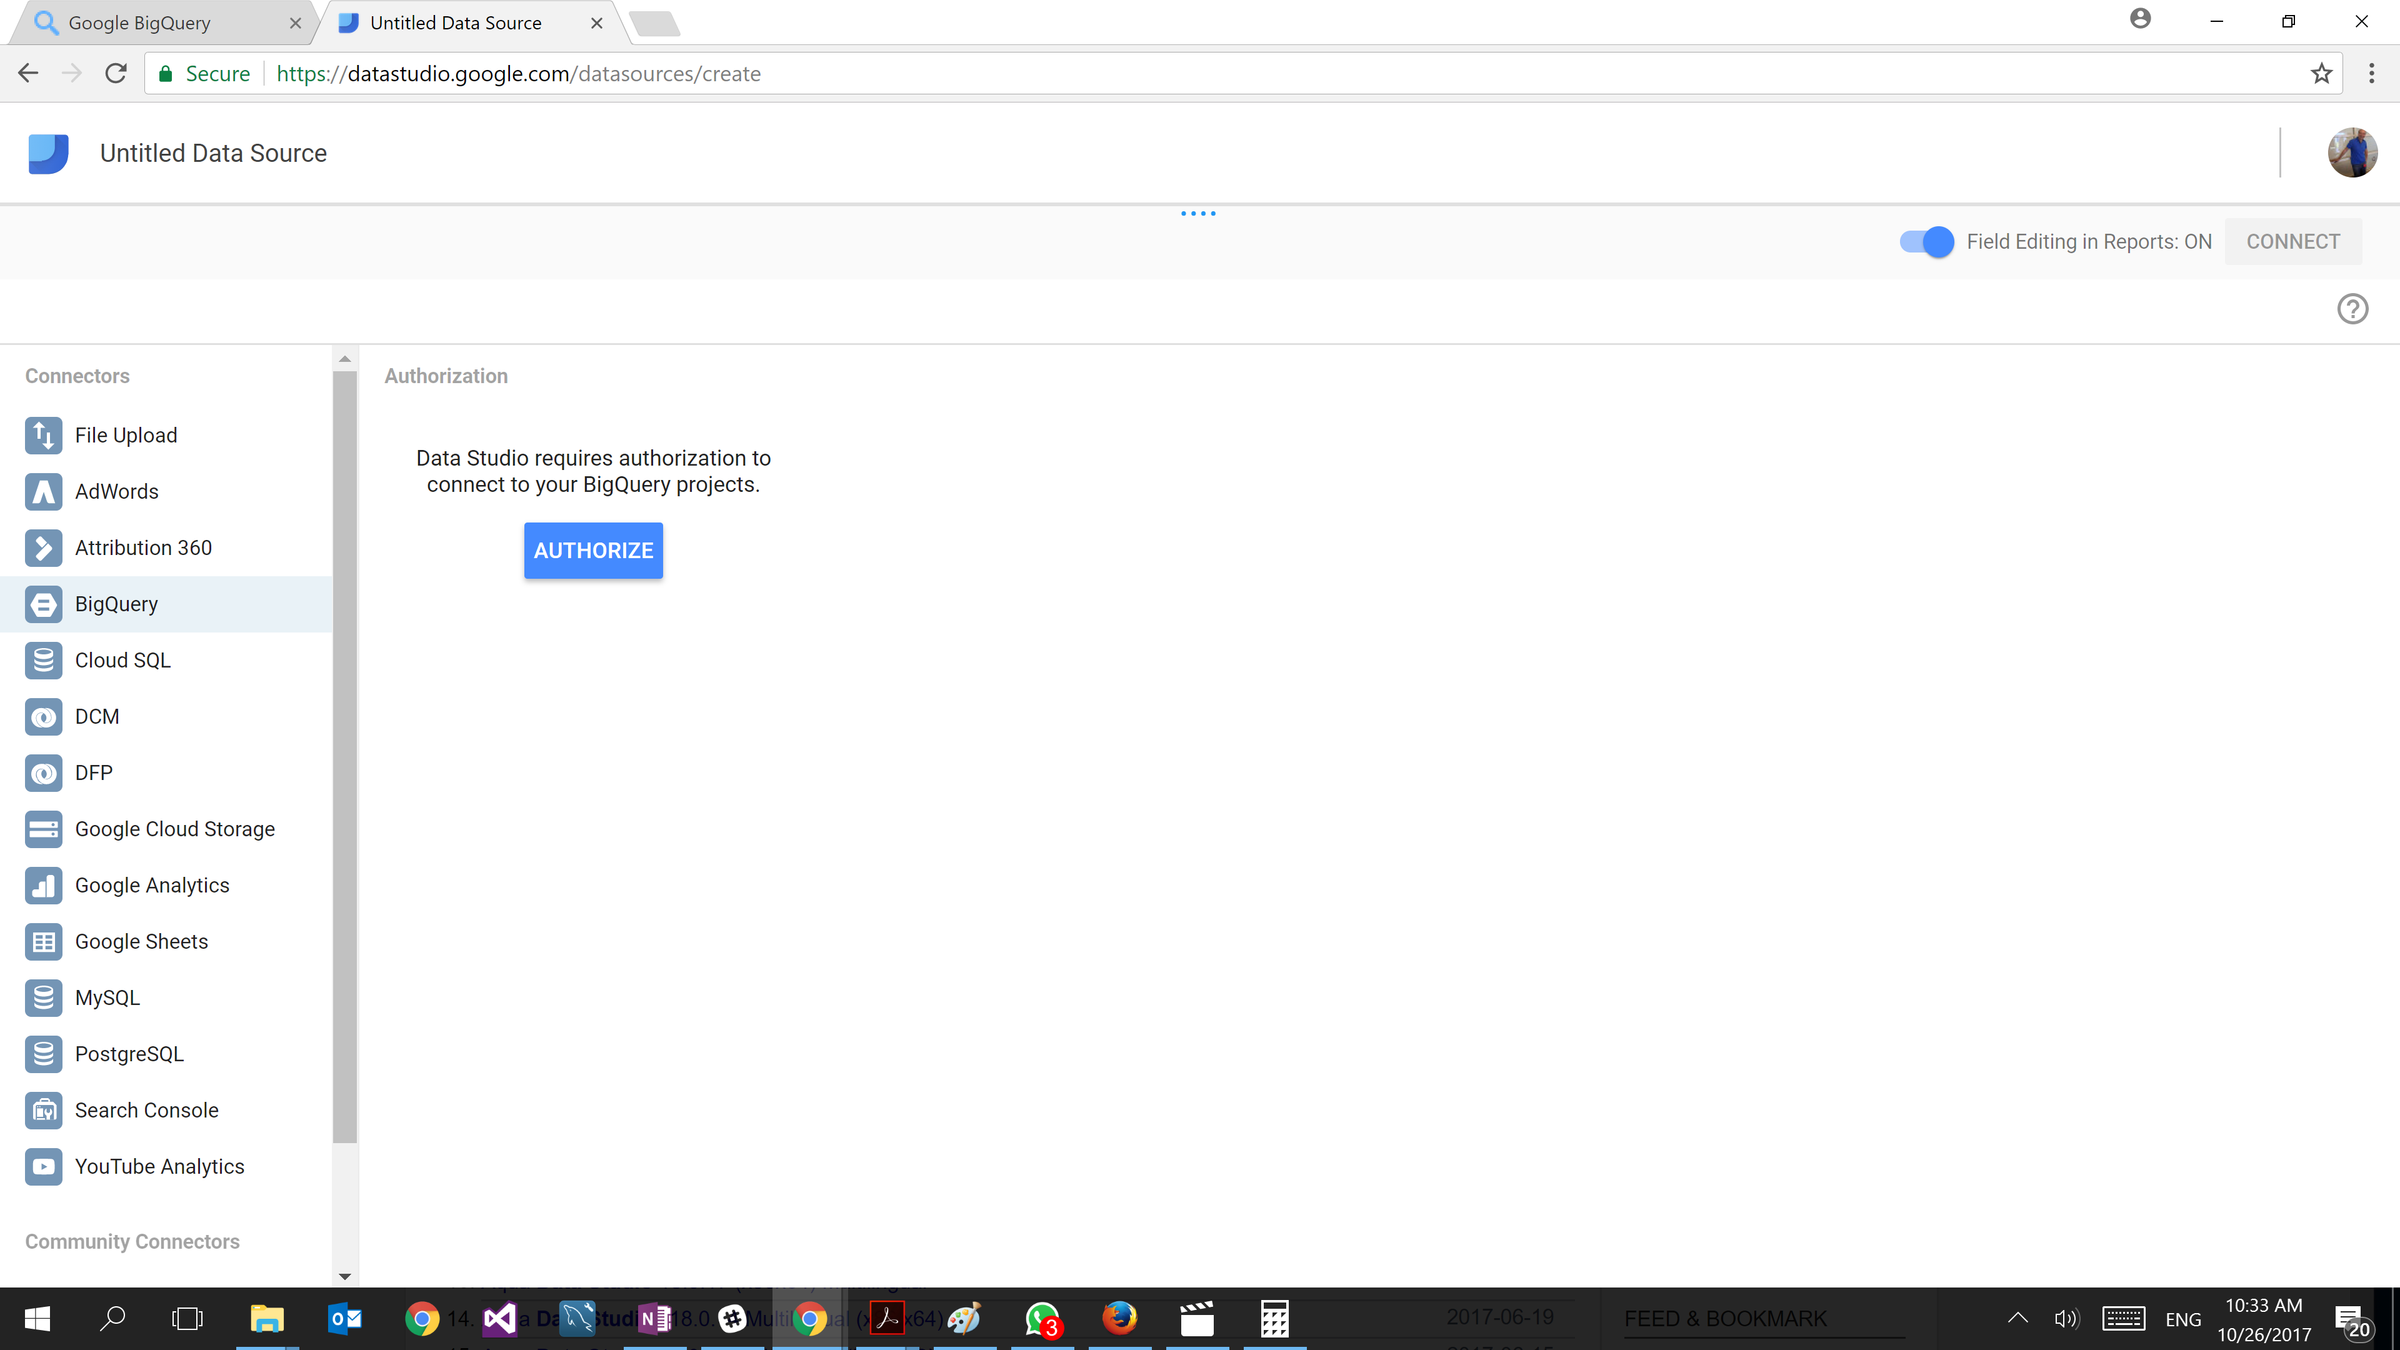The height and width of the screenshot is (1350, 2400).
Task: Open File Explorer from the taskbar
Action: pyautogui.click(x=267, y=1319)
